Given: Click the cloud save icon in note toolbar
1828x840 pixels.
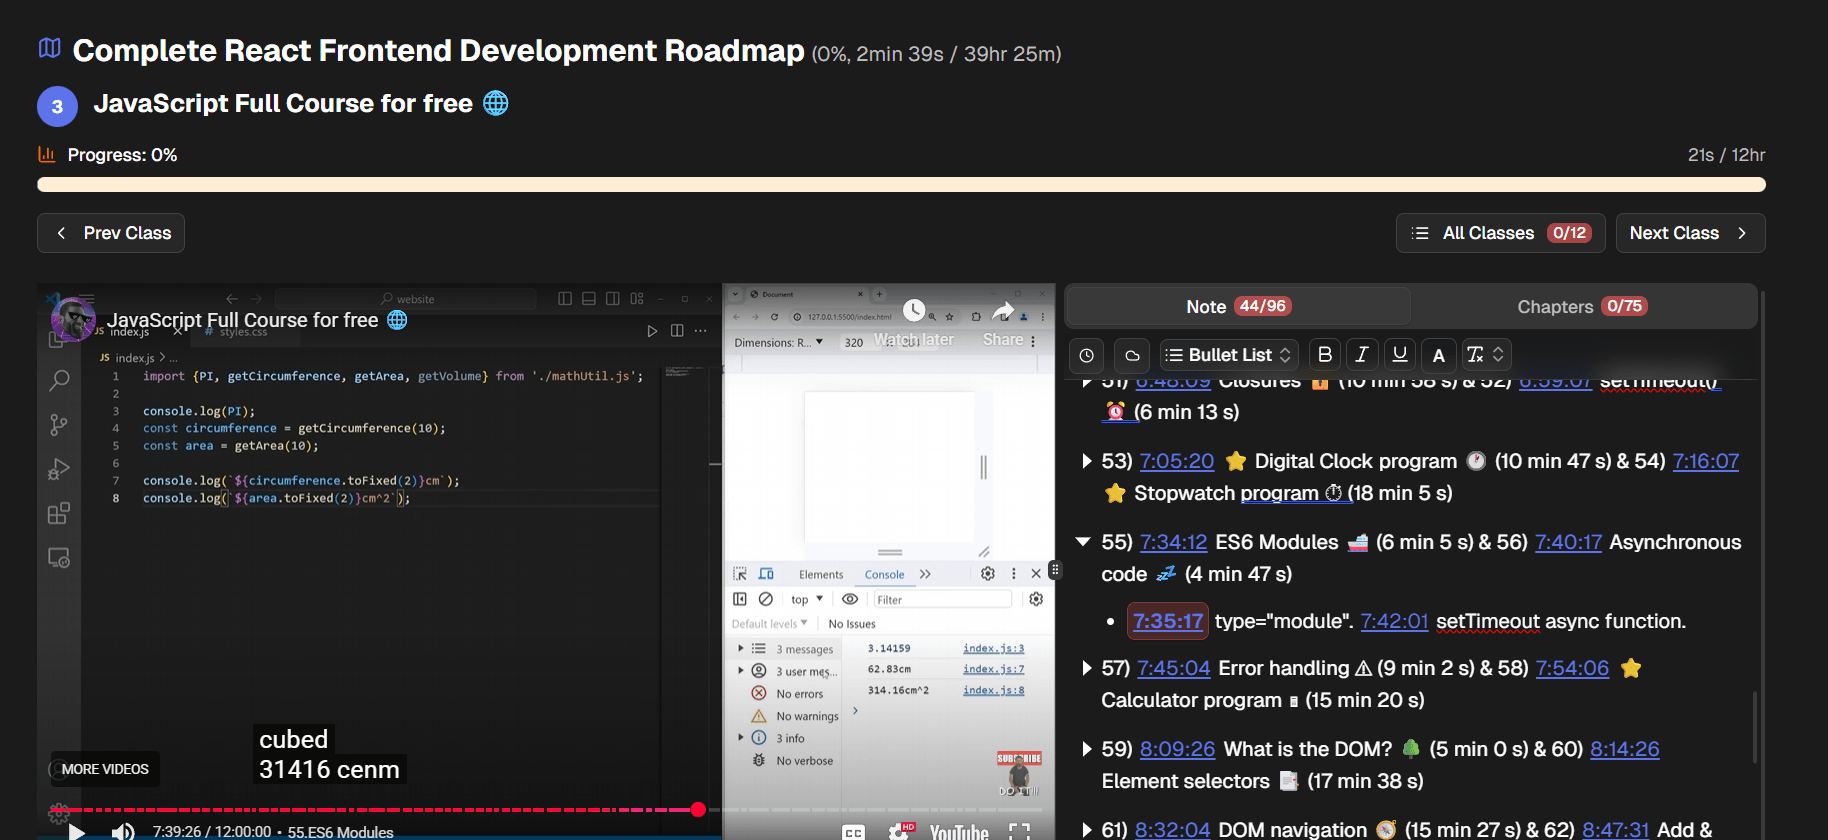Looking at the screenshot, I should pyautogui.click(x=1132, y=355).
